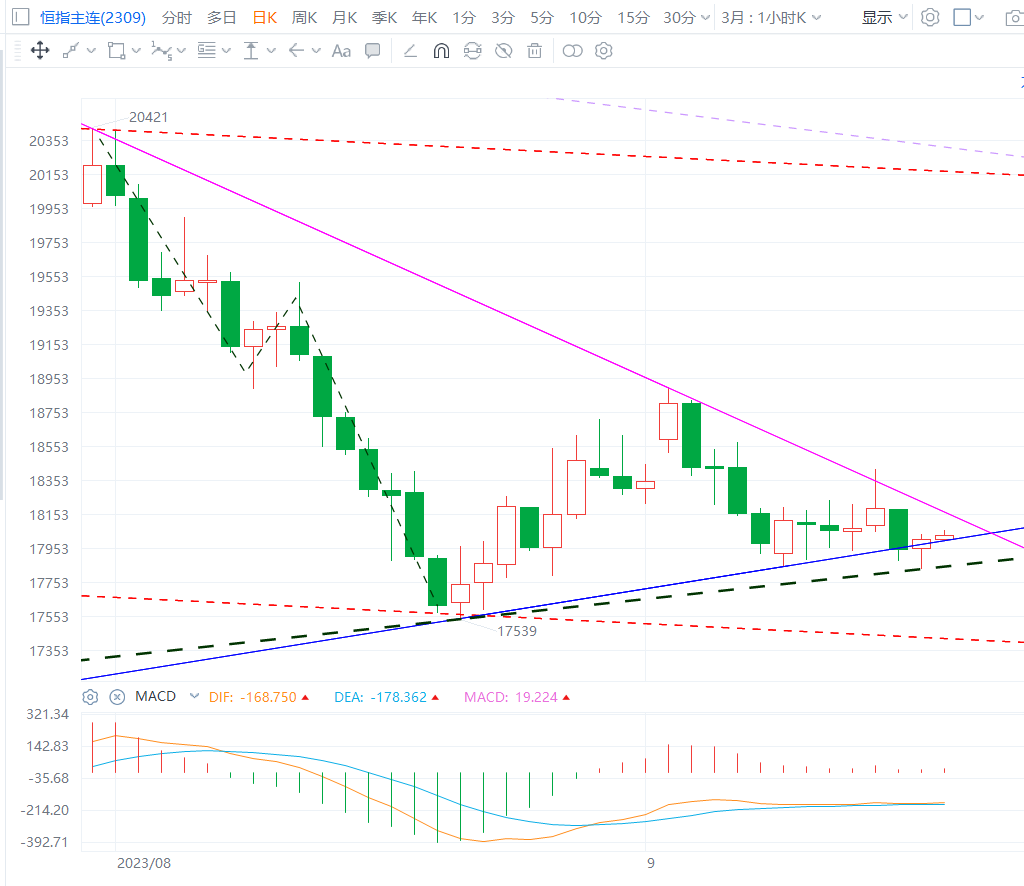Click the DIF: -168.750 value
Image resolution: width=1024 pixels, height=886 pixels.
pos(253,697)
